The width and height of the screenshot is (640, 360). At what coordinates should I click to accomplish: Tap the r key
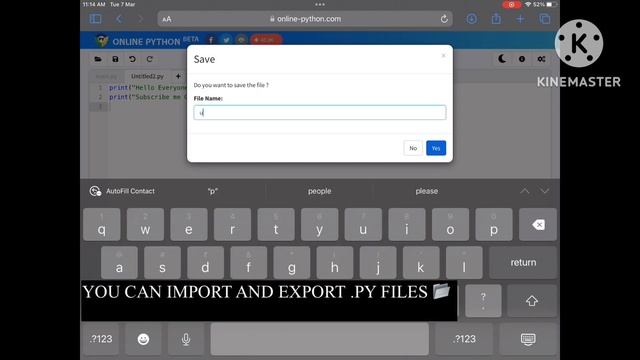pos(232,224)
